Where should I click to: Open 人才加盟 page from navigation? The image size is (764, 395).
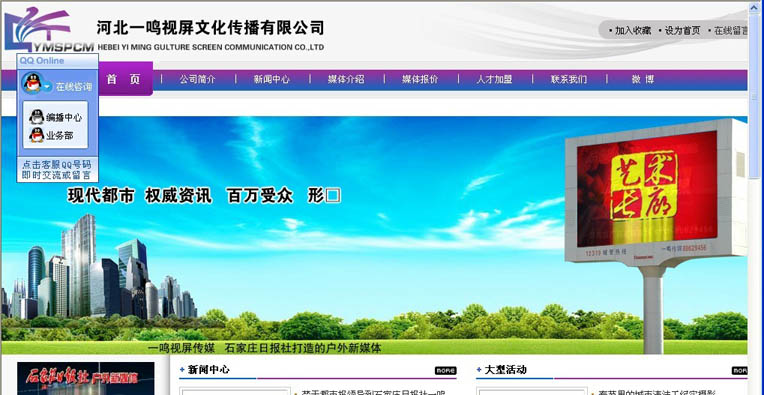pos(494,79)
